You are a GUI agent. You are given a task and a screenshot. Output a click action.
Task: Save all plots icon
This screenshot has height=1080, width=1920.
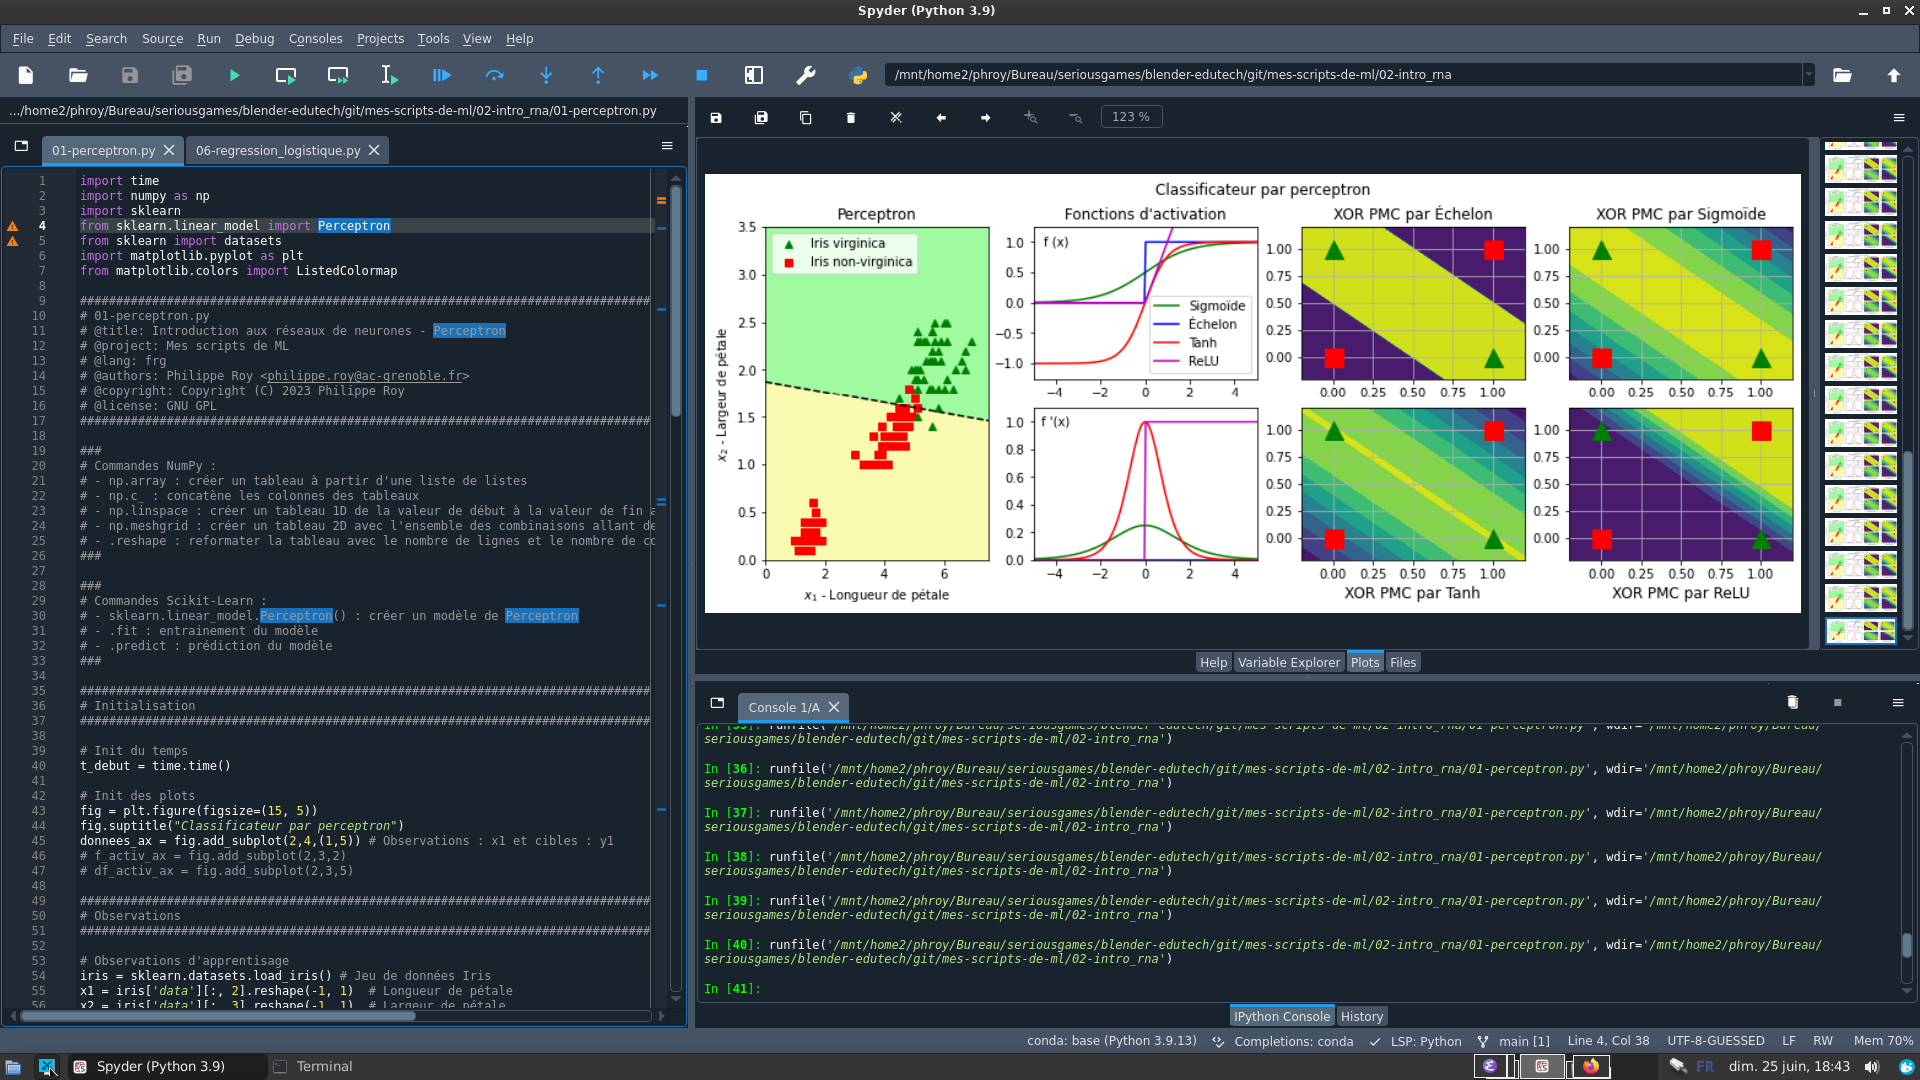pos(761,117)
